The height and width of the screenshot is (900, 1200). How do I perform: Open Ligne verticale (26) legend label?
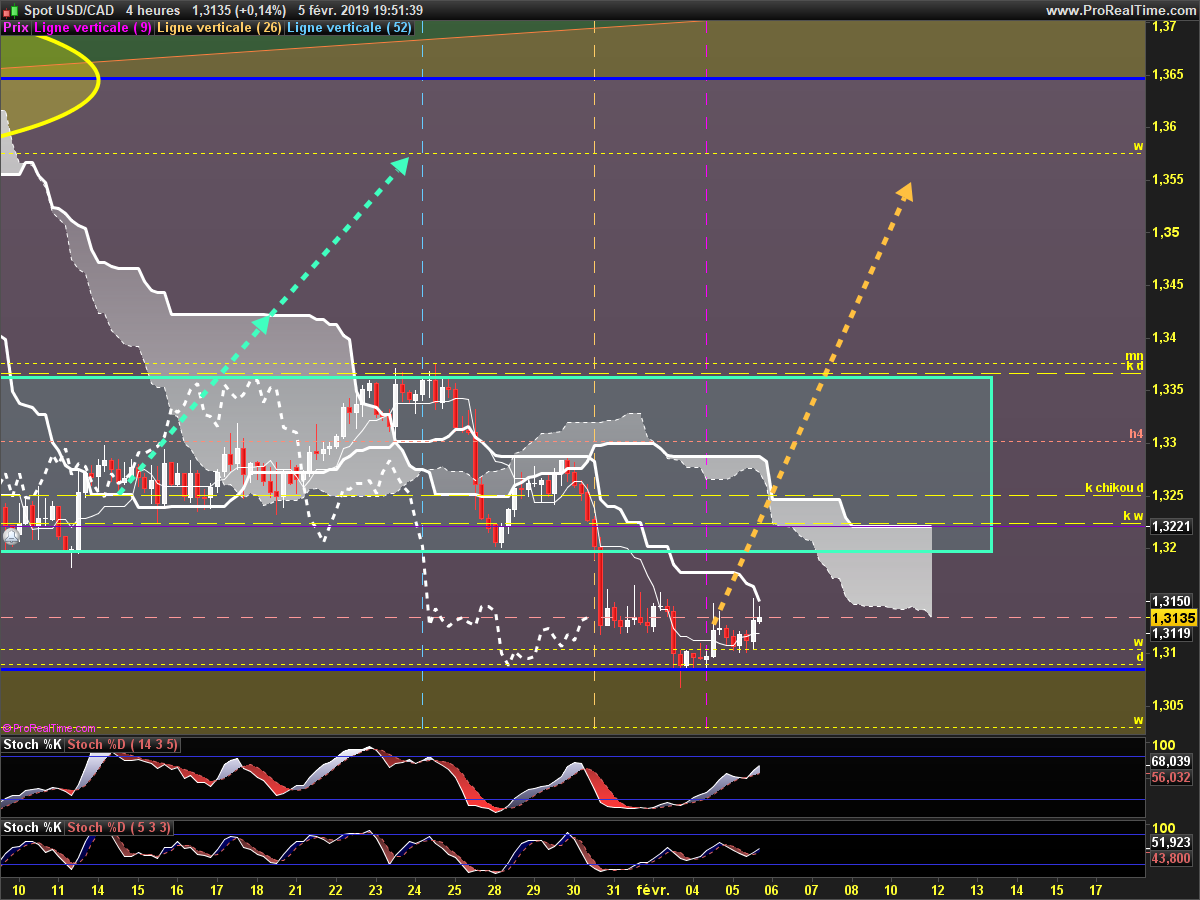tap(219, 28)
